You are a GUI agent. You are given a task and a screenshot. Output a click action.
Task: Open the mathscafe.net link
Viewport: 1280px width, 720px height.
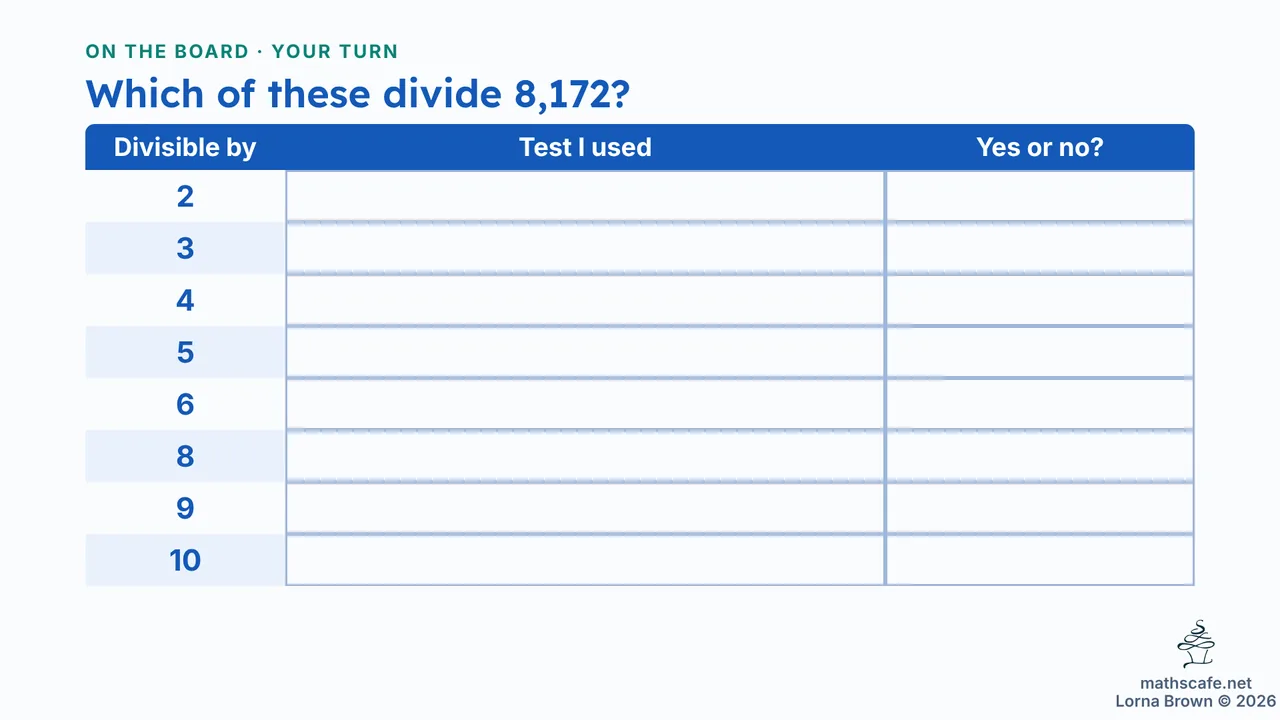[1196, 684]
